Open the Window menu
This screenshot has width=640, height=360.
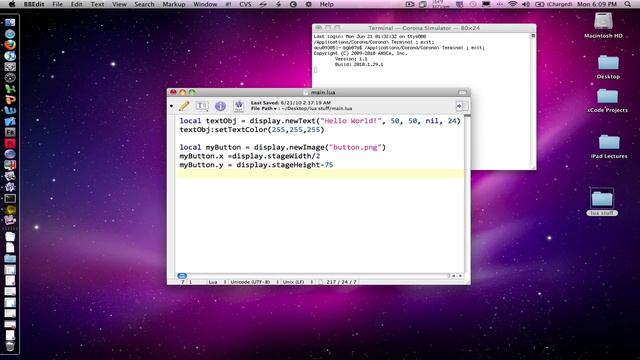pyautogui.click(x=205, y=4)
